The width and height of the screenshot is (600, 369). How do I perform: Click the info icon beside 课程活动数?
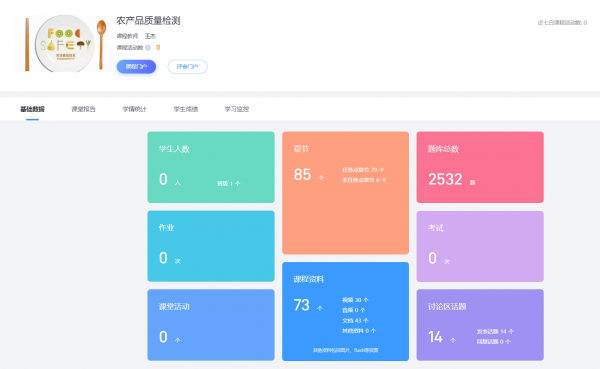148,47
